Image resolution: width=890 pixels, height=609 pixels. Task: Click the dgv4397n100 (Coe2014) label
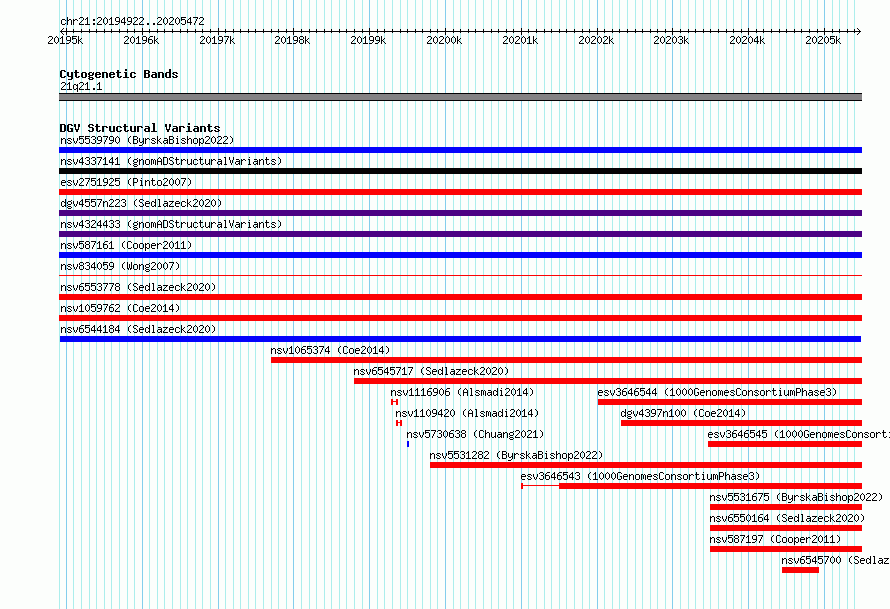click(x=683, y=413)
